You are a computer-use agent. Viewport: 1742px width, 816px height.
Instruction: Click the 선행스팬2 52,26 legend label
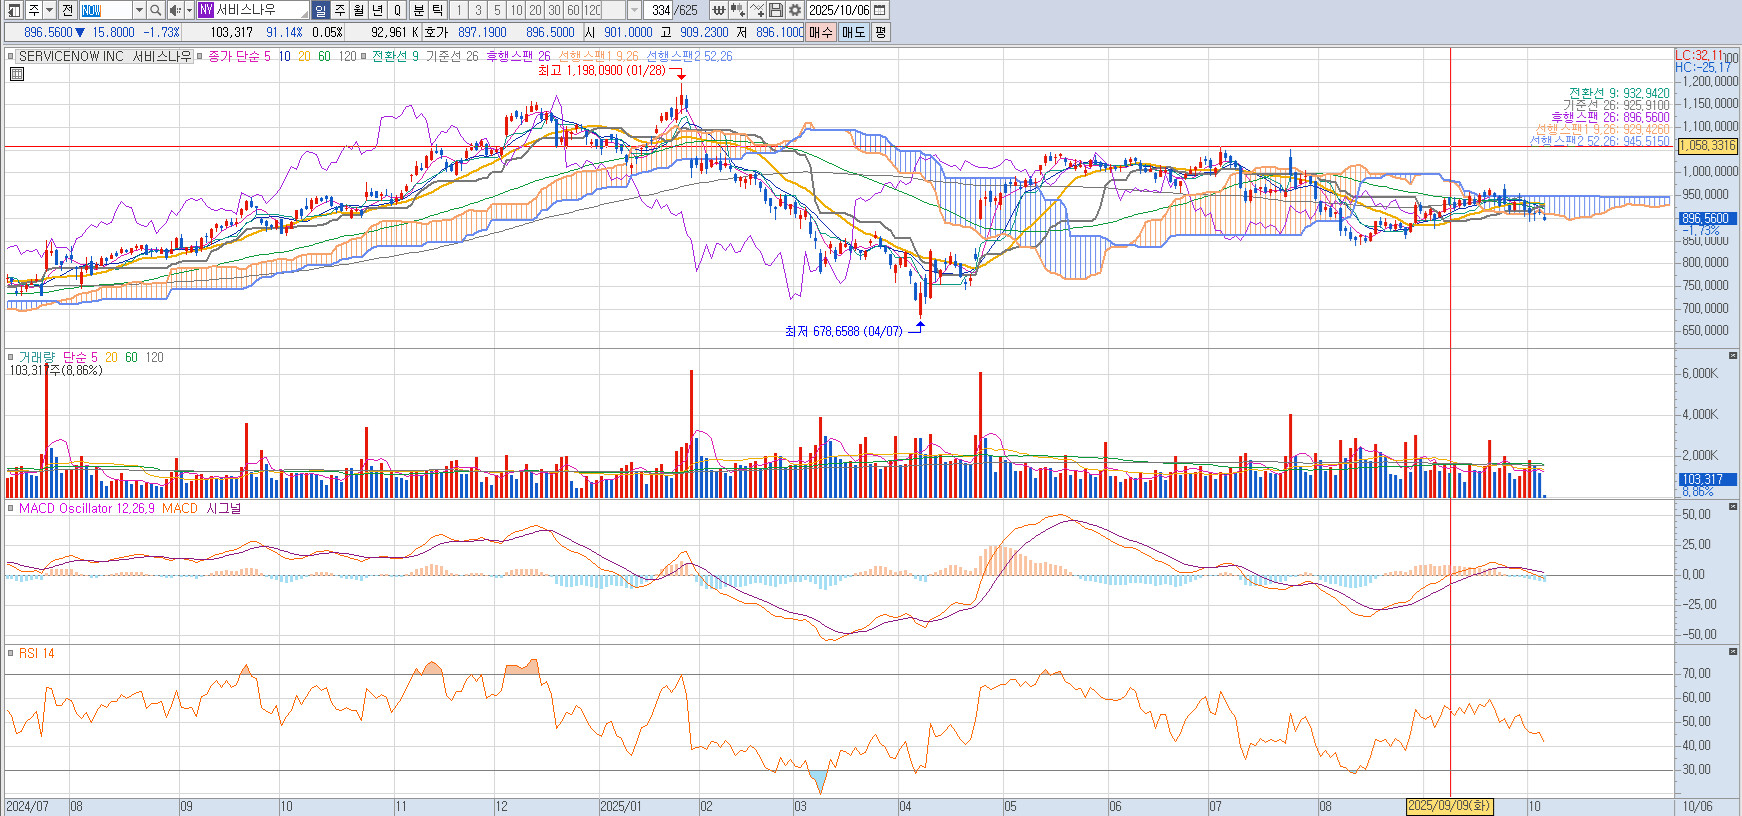[689, 57]
